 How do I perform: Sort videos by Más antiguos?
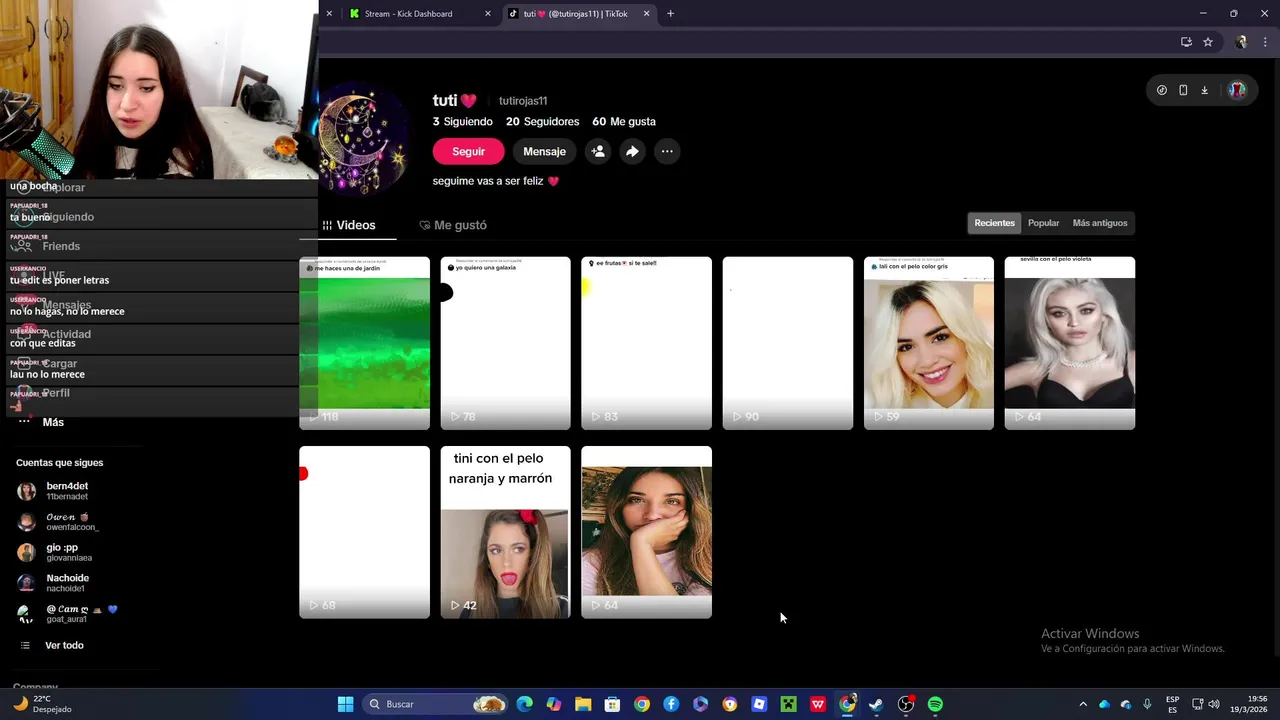pyautogui.click(x=1100, y=223)
